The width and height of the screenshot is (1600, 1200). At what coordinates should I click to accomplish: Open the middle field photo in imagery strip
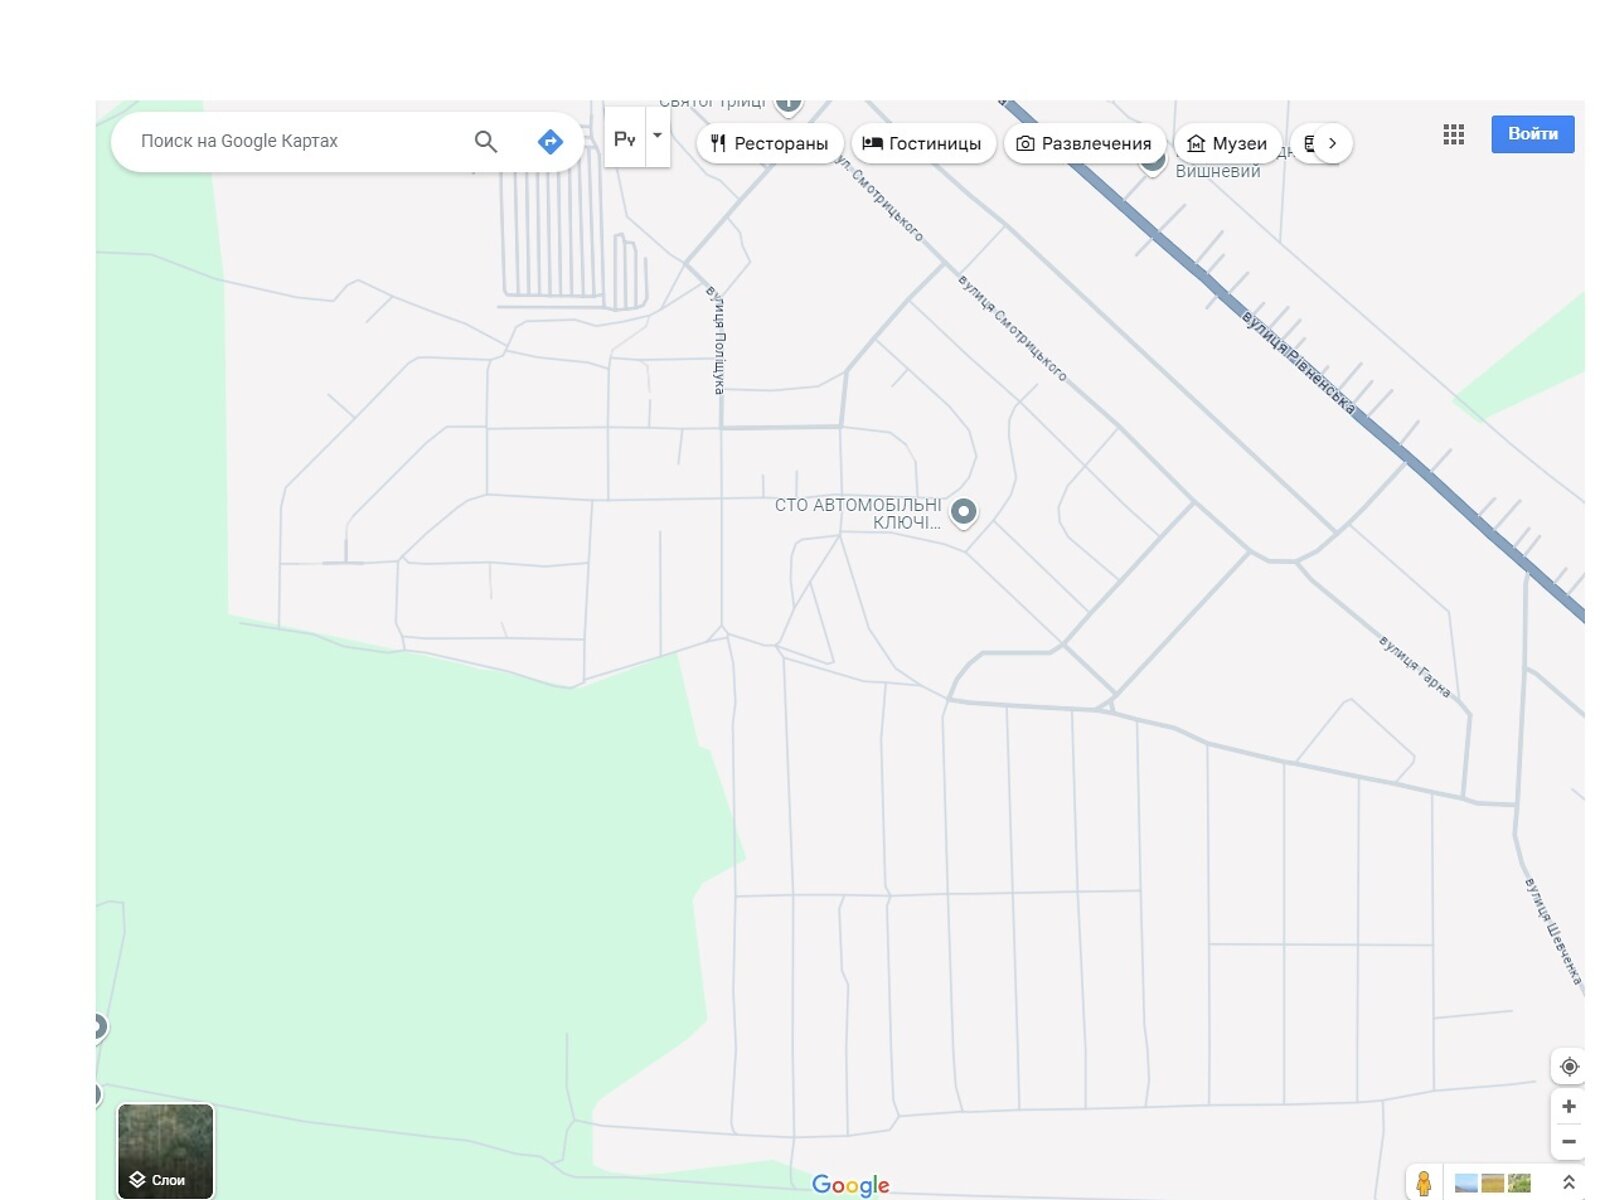point(1493,1183)
